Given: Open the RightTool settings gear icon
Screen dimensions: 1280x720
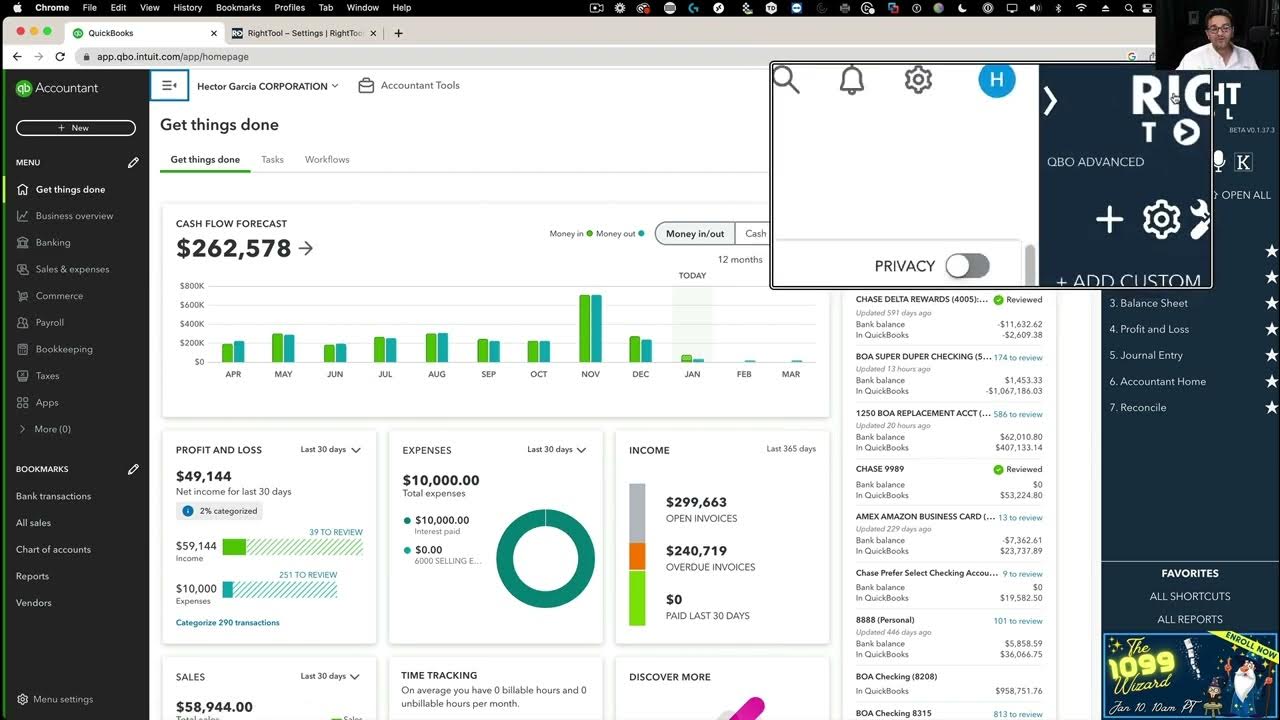Looking at the screenshot, I should tap(1161, 220).
